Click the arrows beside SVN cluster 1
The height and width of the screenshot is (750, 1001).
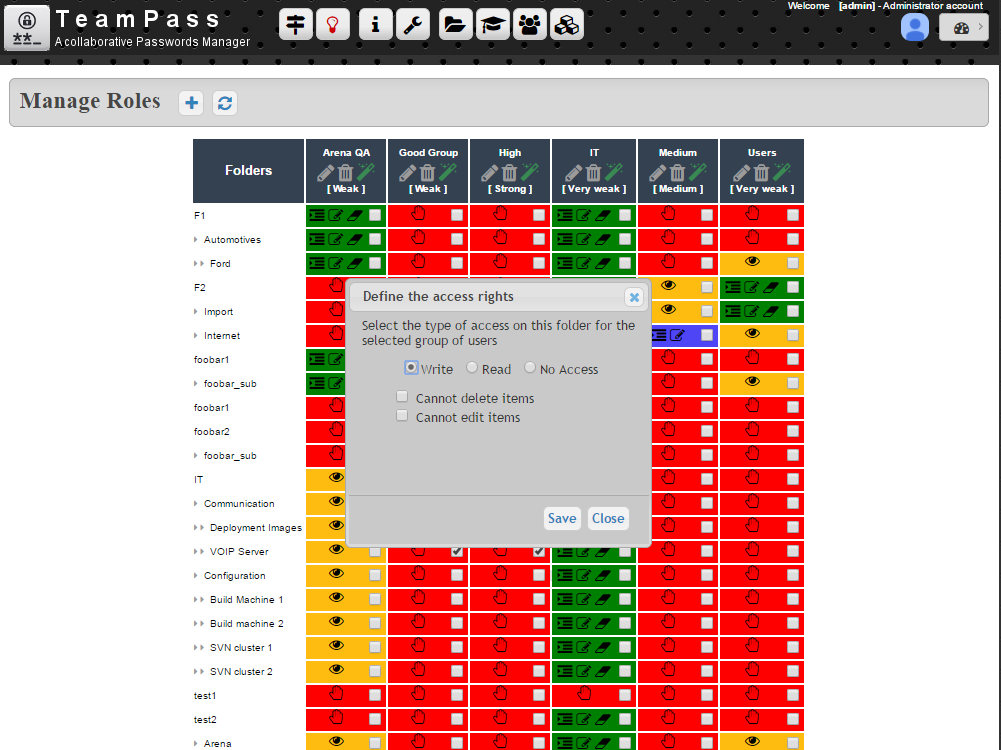pos(199,648)
